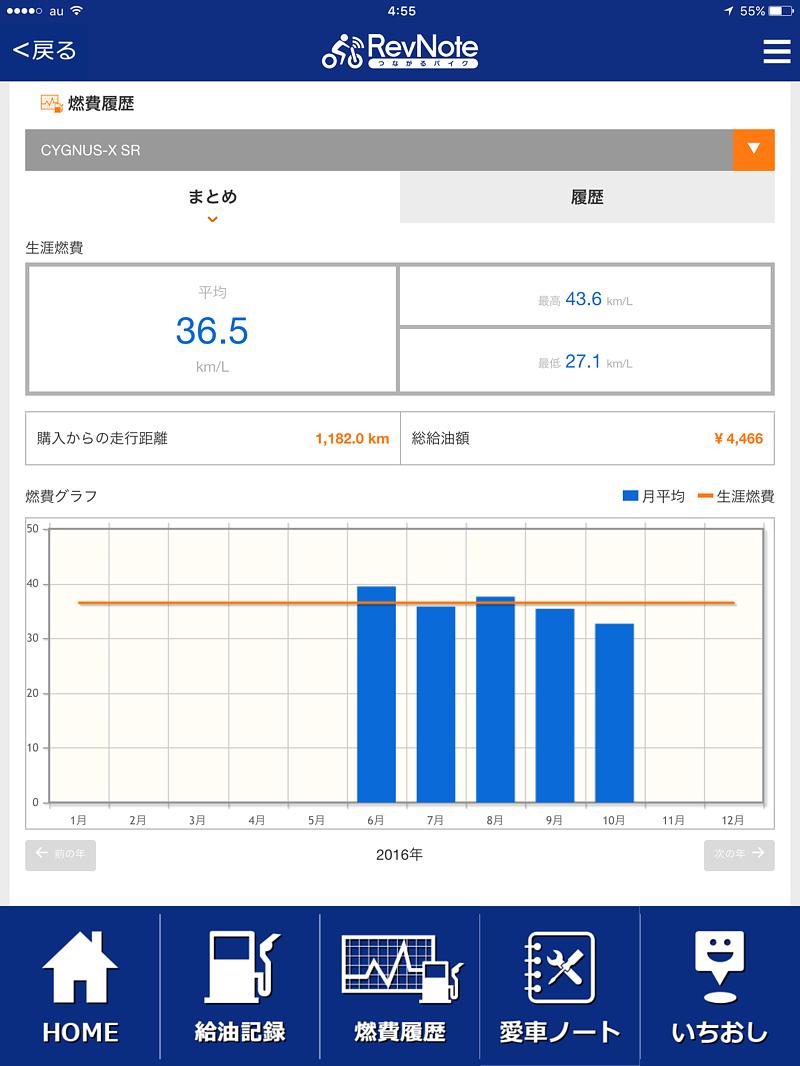
Task: Go to previous year 前の年
Action: click(61, 854)
